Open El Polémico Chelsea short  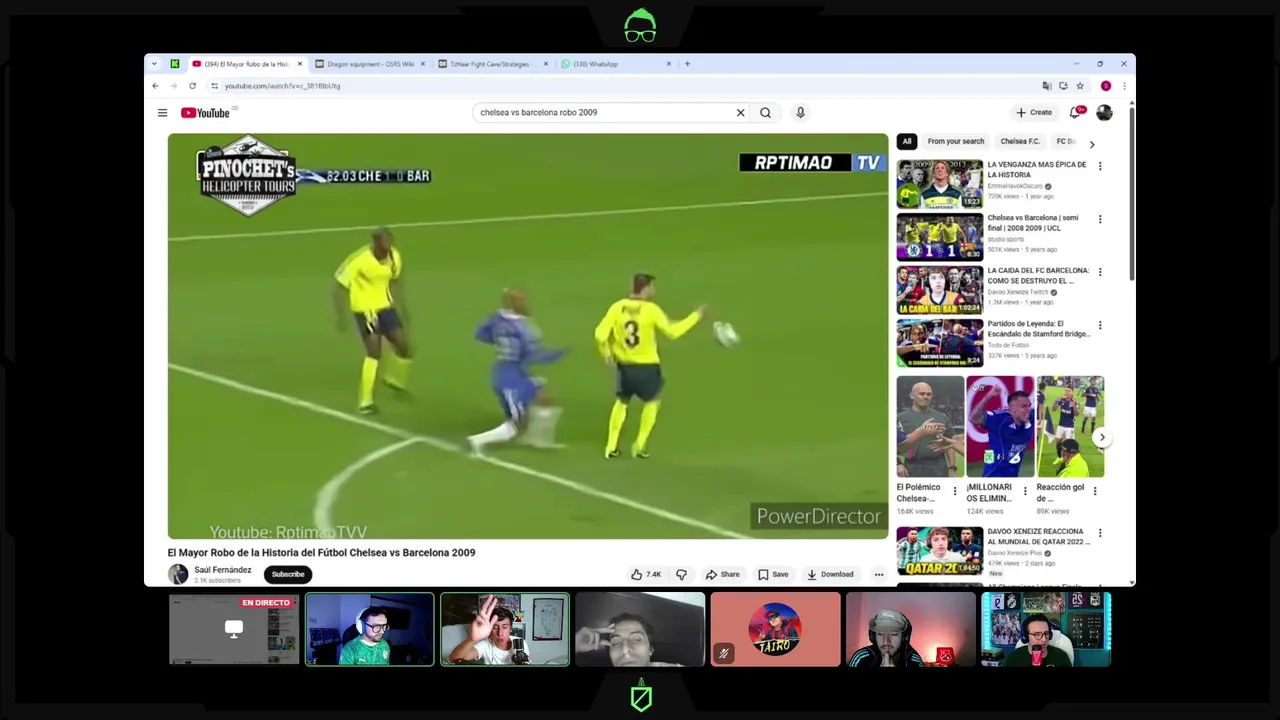930,427
